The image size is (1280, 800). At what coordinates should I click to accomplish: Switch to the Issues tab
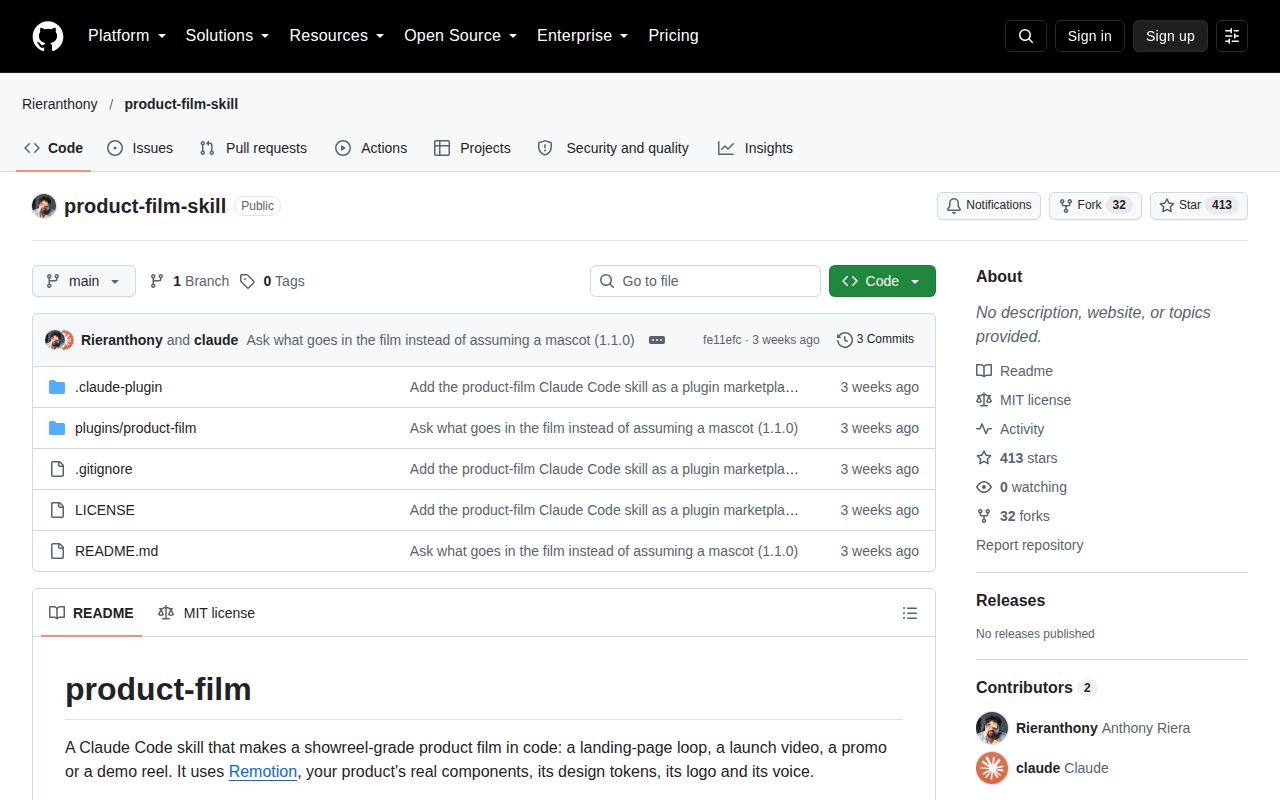coord(140,148)
